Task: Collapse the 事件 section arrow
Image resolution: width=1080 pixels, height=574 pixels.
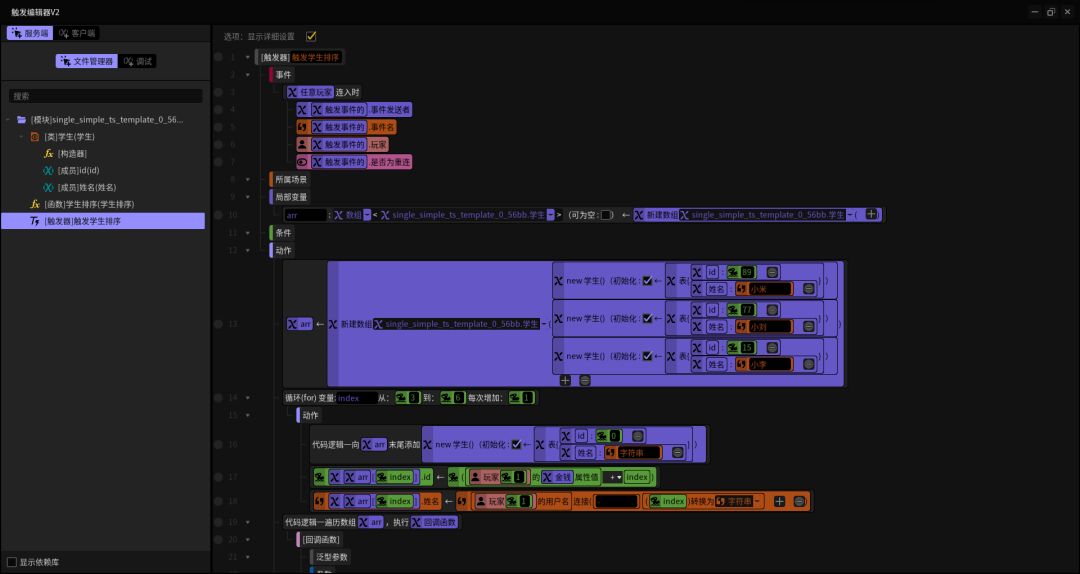Action: click(x=248, y=74)
